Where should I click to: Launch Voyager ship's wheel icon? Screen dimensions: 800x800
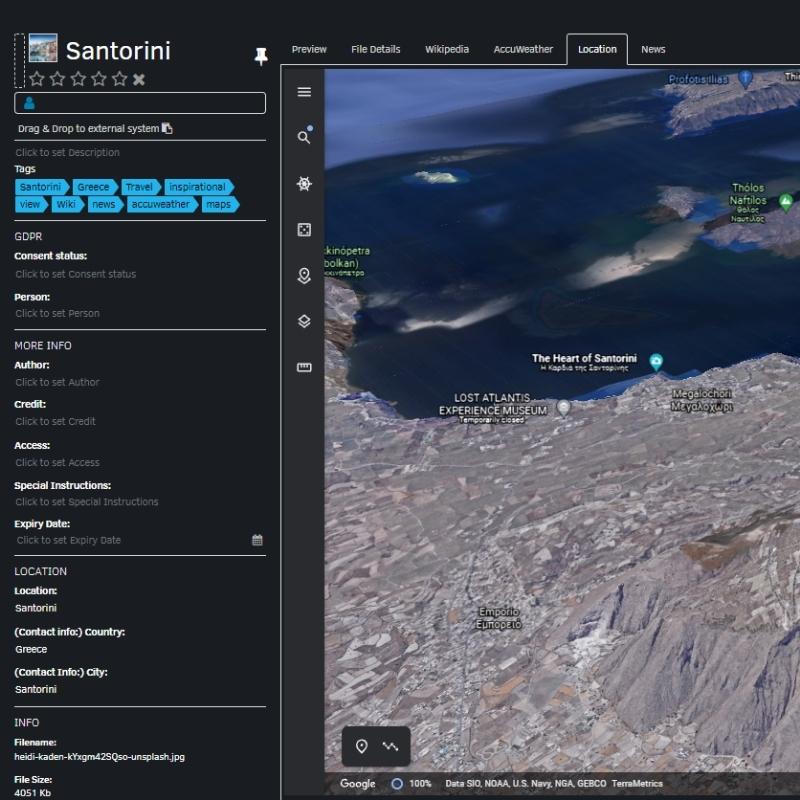point(304,184)
